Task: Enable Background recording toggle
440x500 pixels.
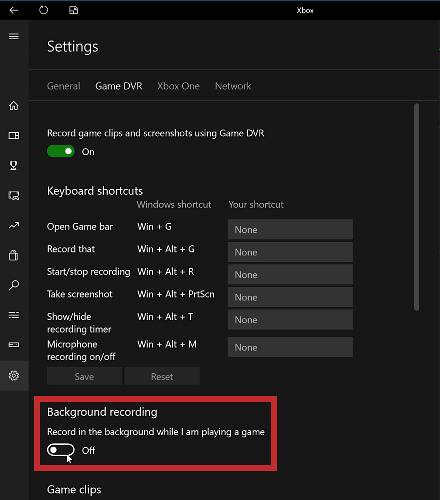Action: (61, 450)
